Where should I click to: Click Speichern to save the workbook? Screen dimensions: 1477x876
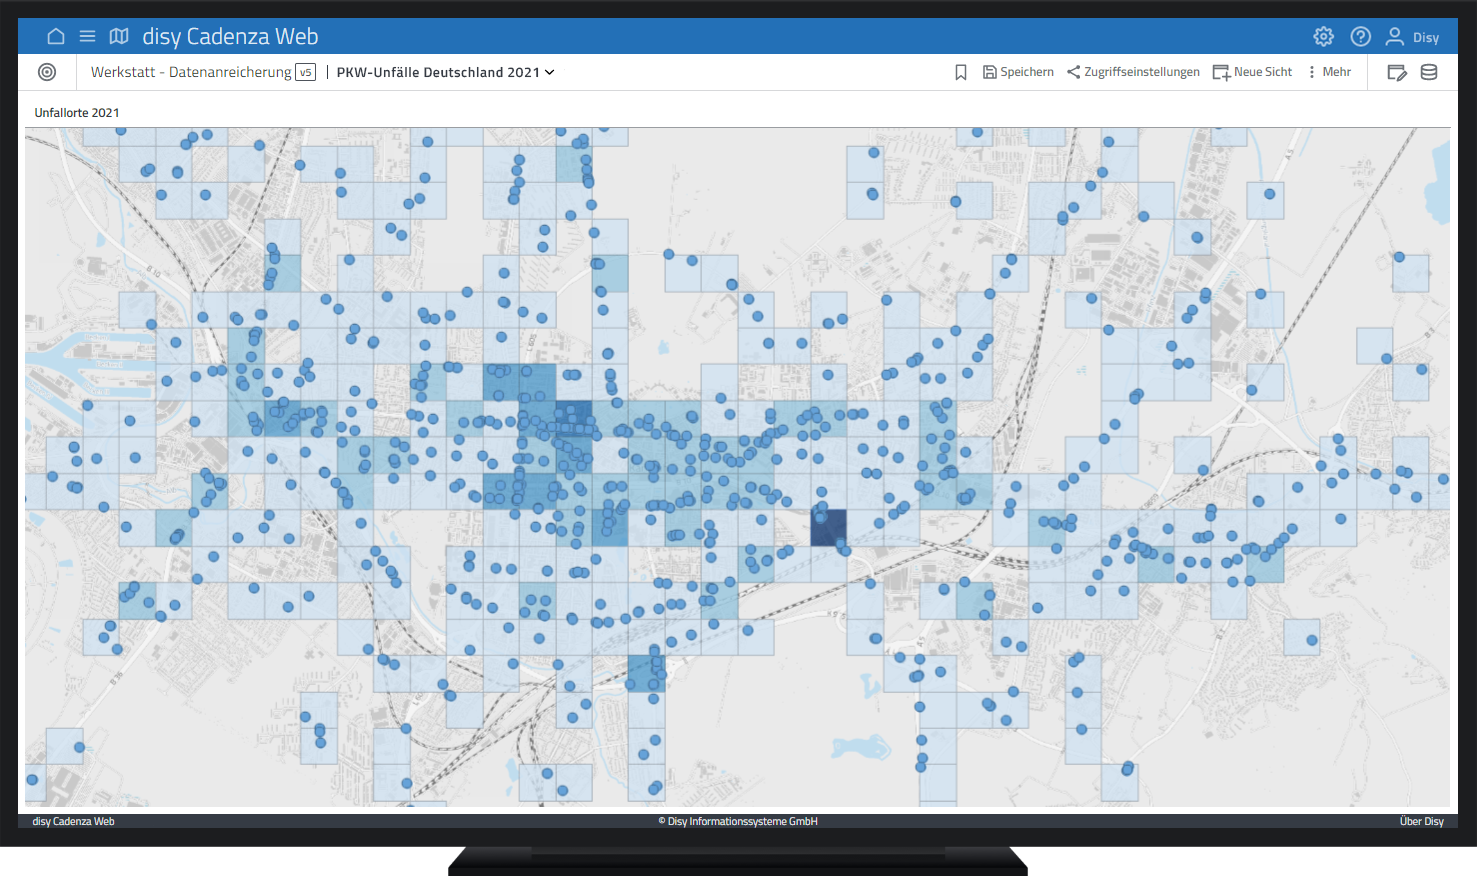[x=1018, y=72]
